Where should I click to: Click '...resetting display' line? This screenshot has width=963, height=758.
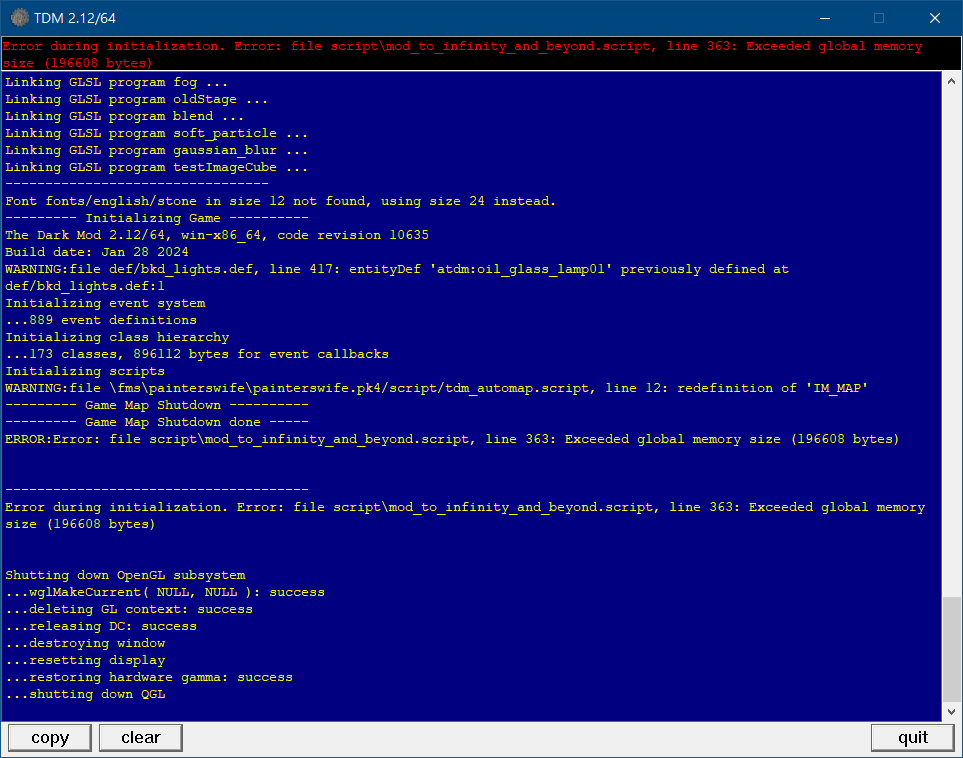[x=85, y=660]
